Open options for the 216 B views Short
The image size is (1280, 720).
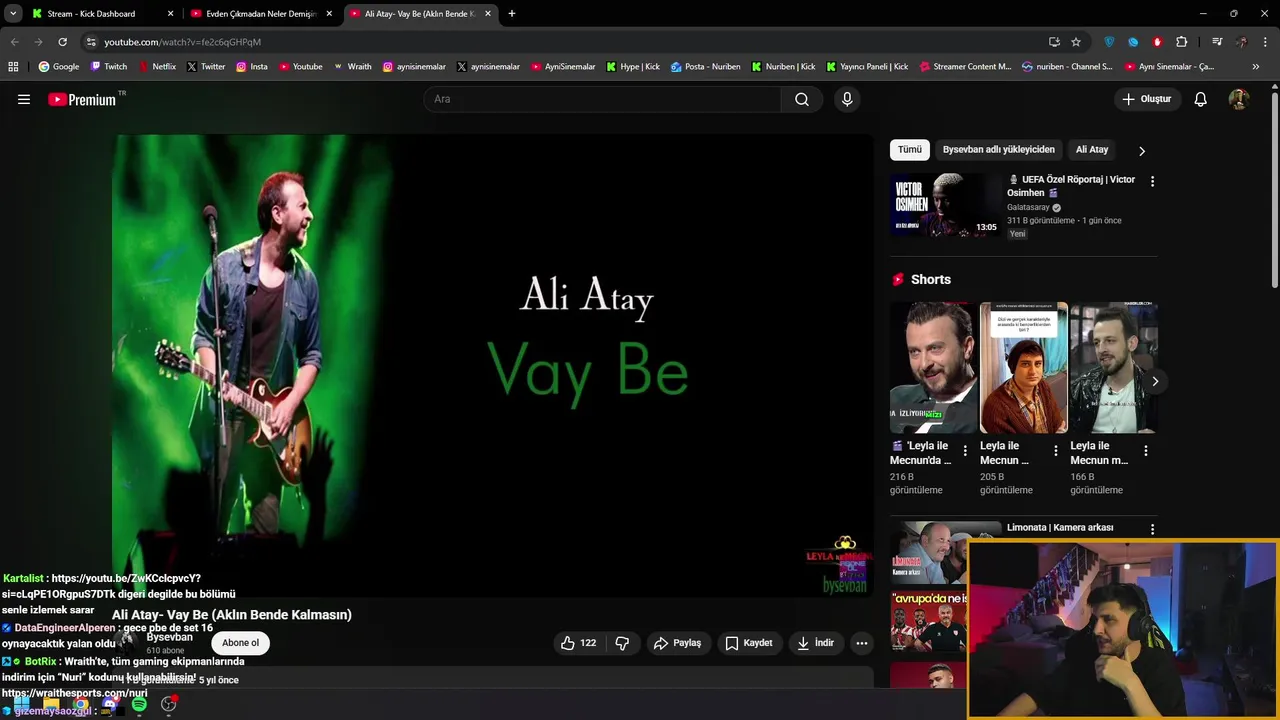pyautogui.click(x=965, y=451)
